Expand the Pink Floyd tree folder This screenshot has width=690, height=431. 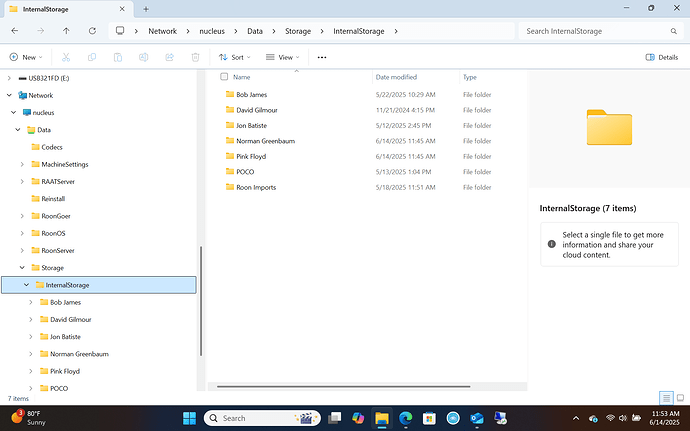pyautogui.click(x=31, y=371)
